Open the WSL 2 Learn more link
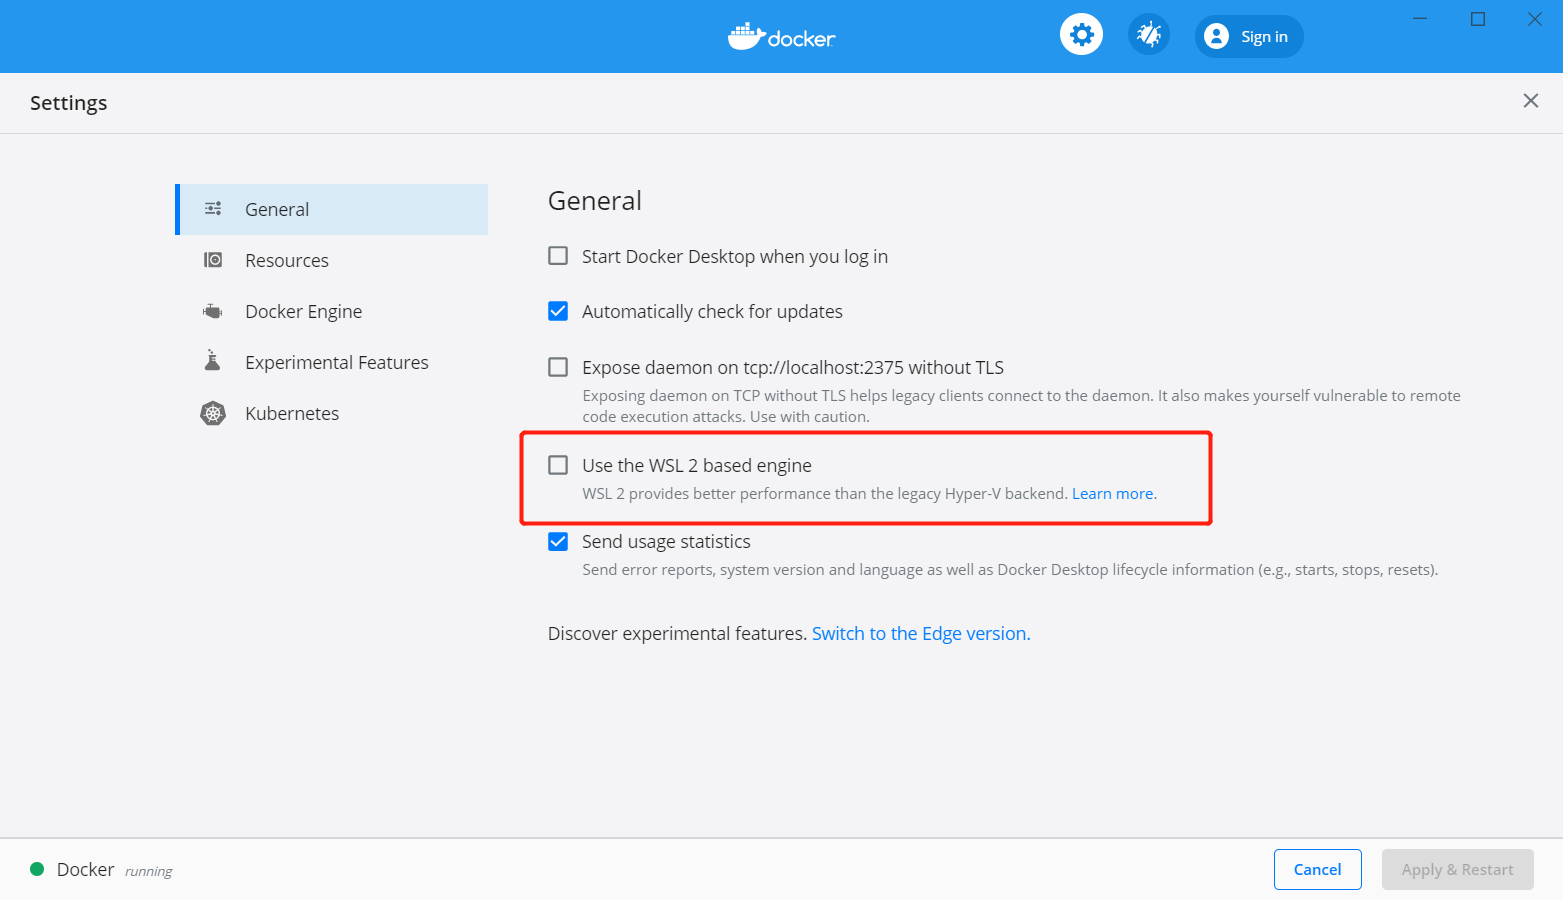The width and height of the screenshot is (1563, 900). click(x=1113, y=493)
